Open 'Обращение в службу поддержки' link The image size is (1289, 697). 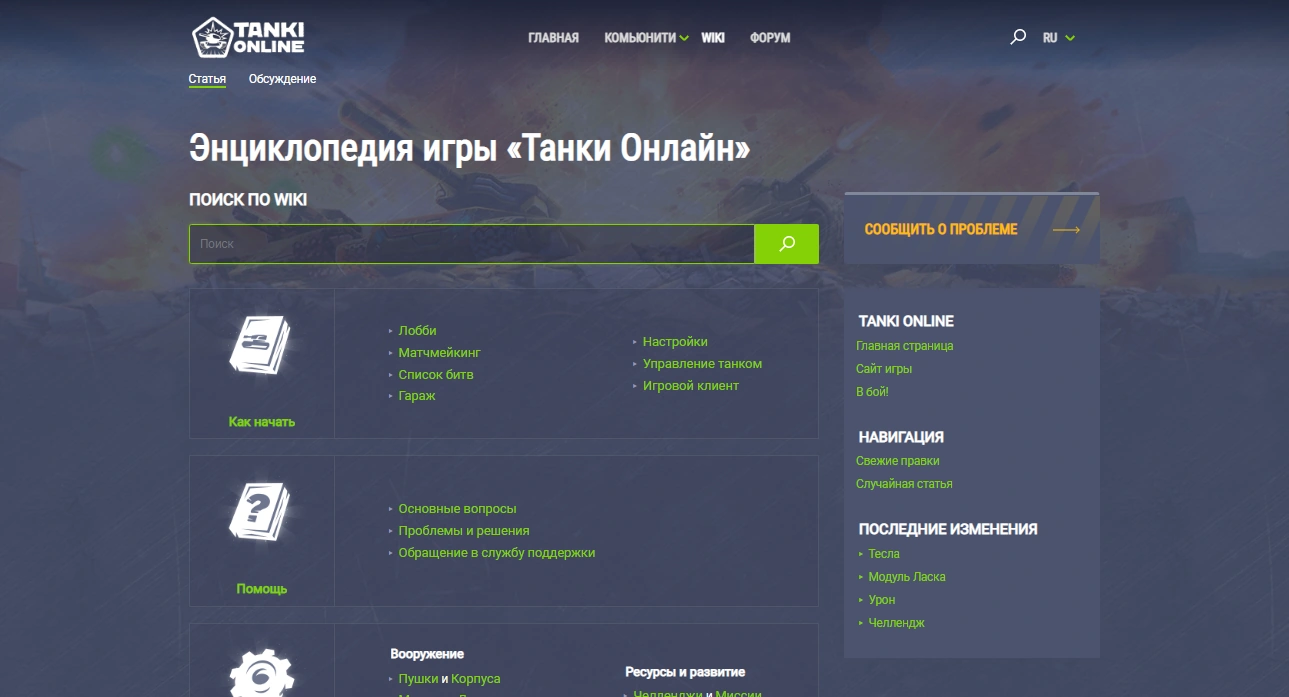[x=497, y=553]
